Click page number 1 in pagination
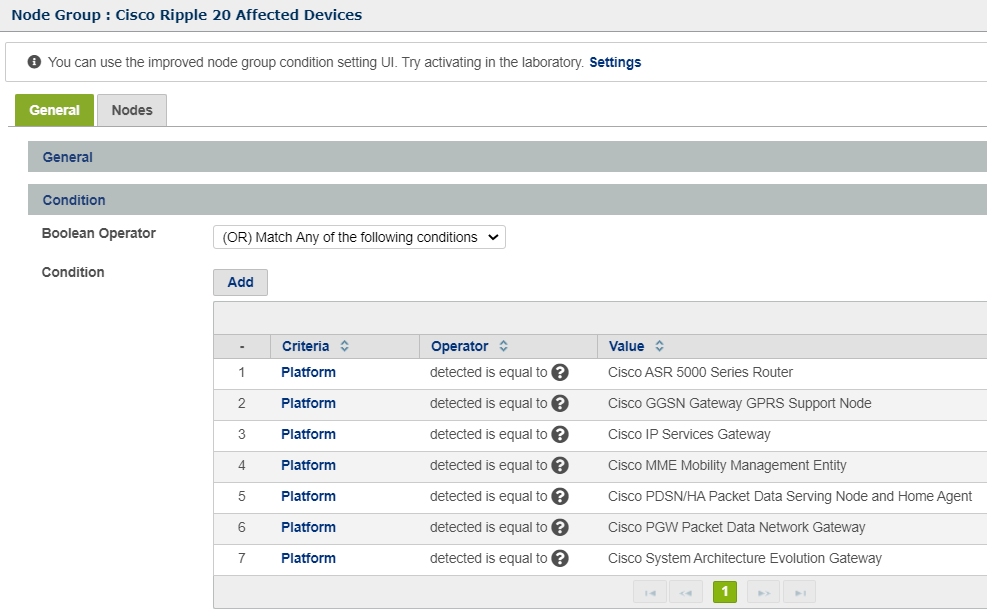 click(724, 593)
